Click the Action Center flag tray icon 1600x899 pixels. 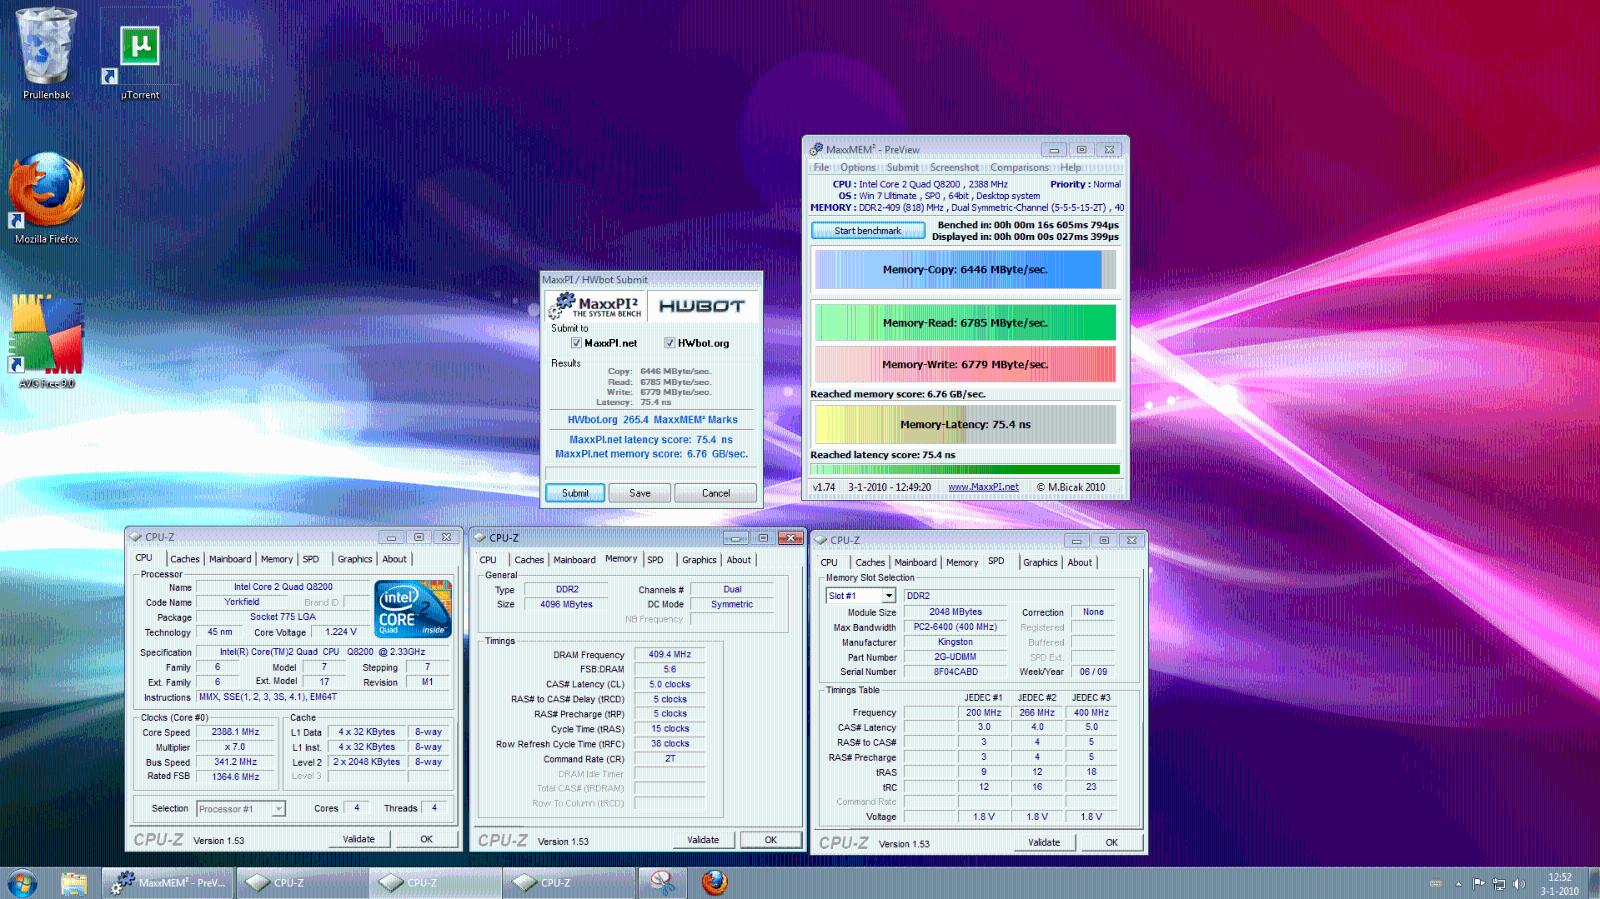1479,883
